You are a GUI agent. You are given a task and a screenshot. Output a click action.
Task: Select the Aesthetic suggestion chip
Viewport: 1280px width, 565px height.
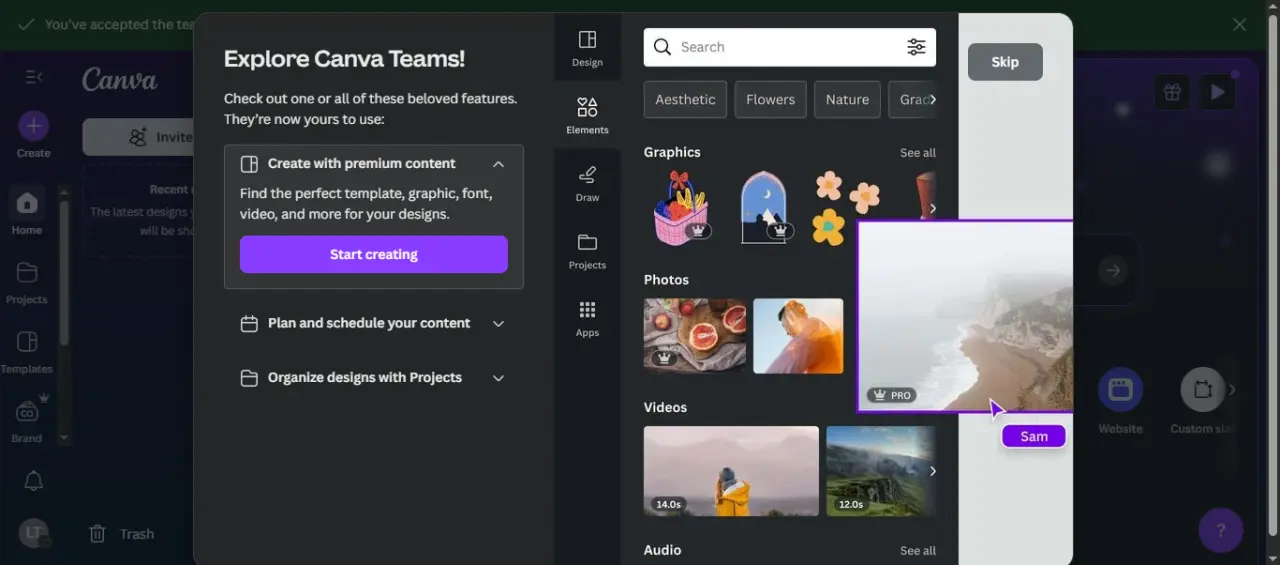pyautogui.click(x=685, y=100)
